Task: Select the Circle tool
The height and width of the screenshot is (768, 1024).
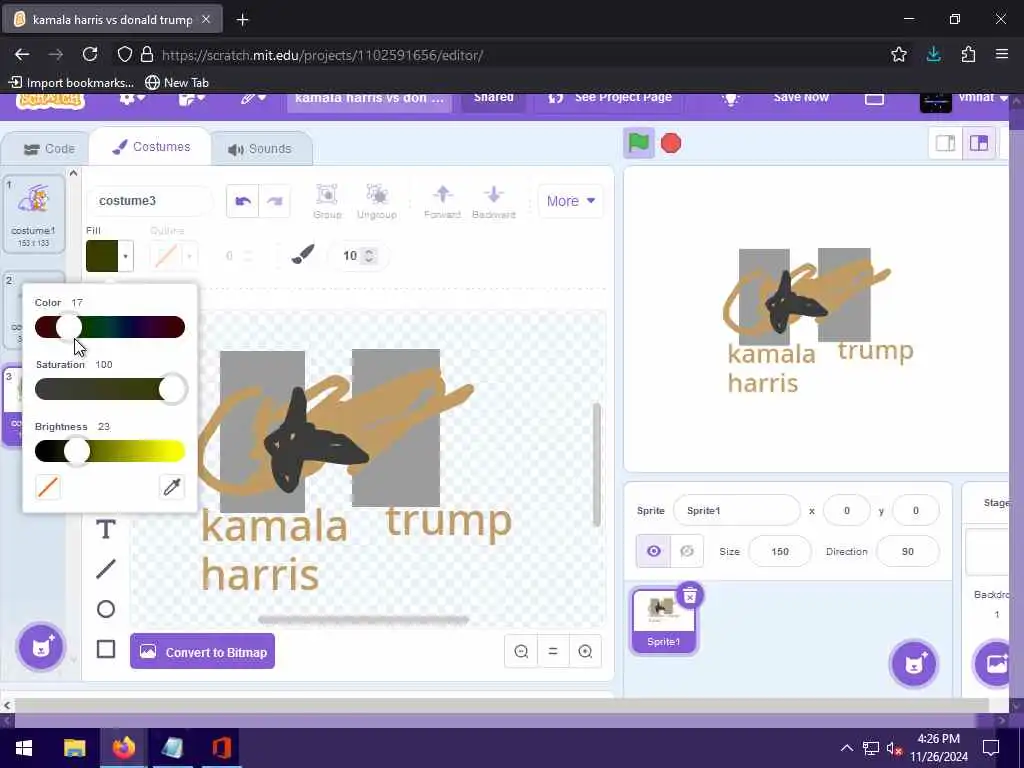Action: click(106, 609)
